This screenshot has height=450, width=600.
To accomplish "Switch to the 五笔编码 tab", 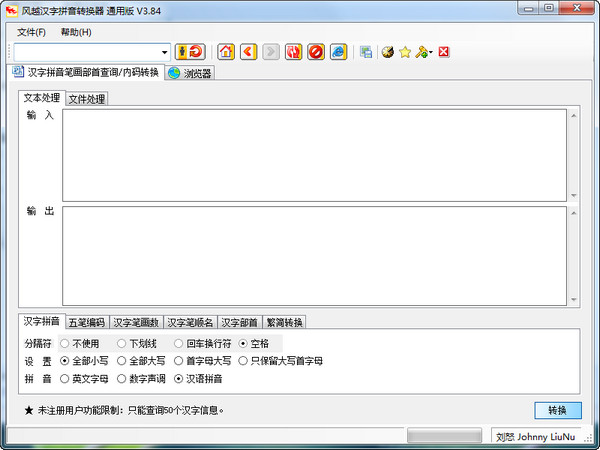I will click(87, 323).
